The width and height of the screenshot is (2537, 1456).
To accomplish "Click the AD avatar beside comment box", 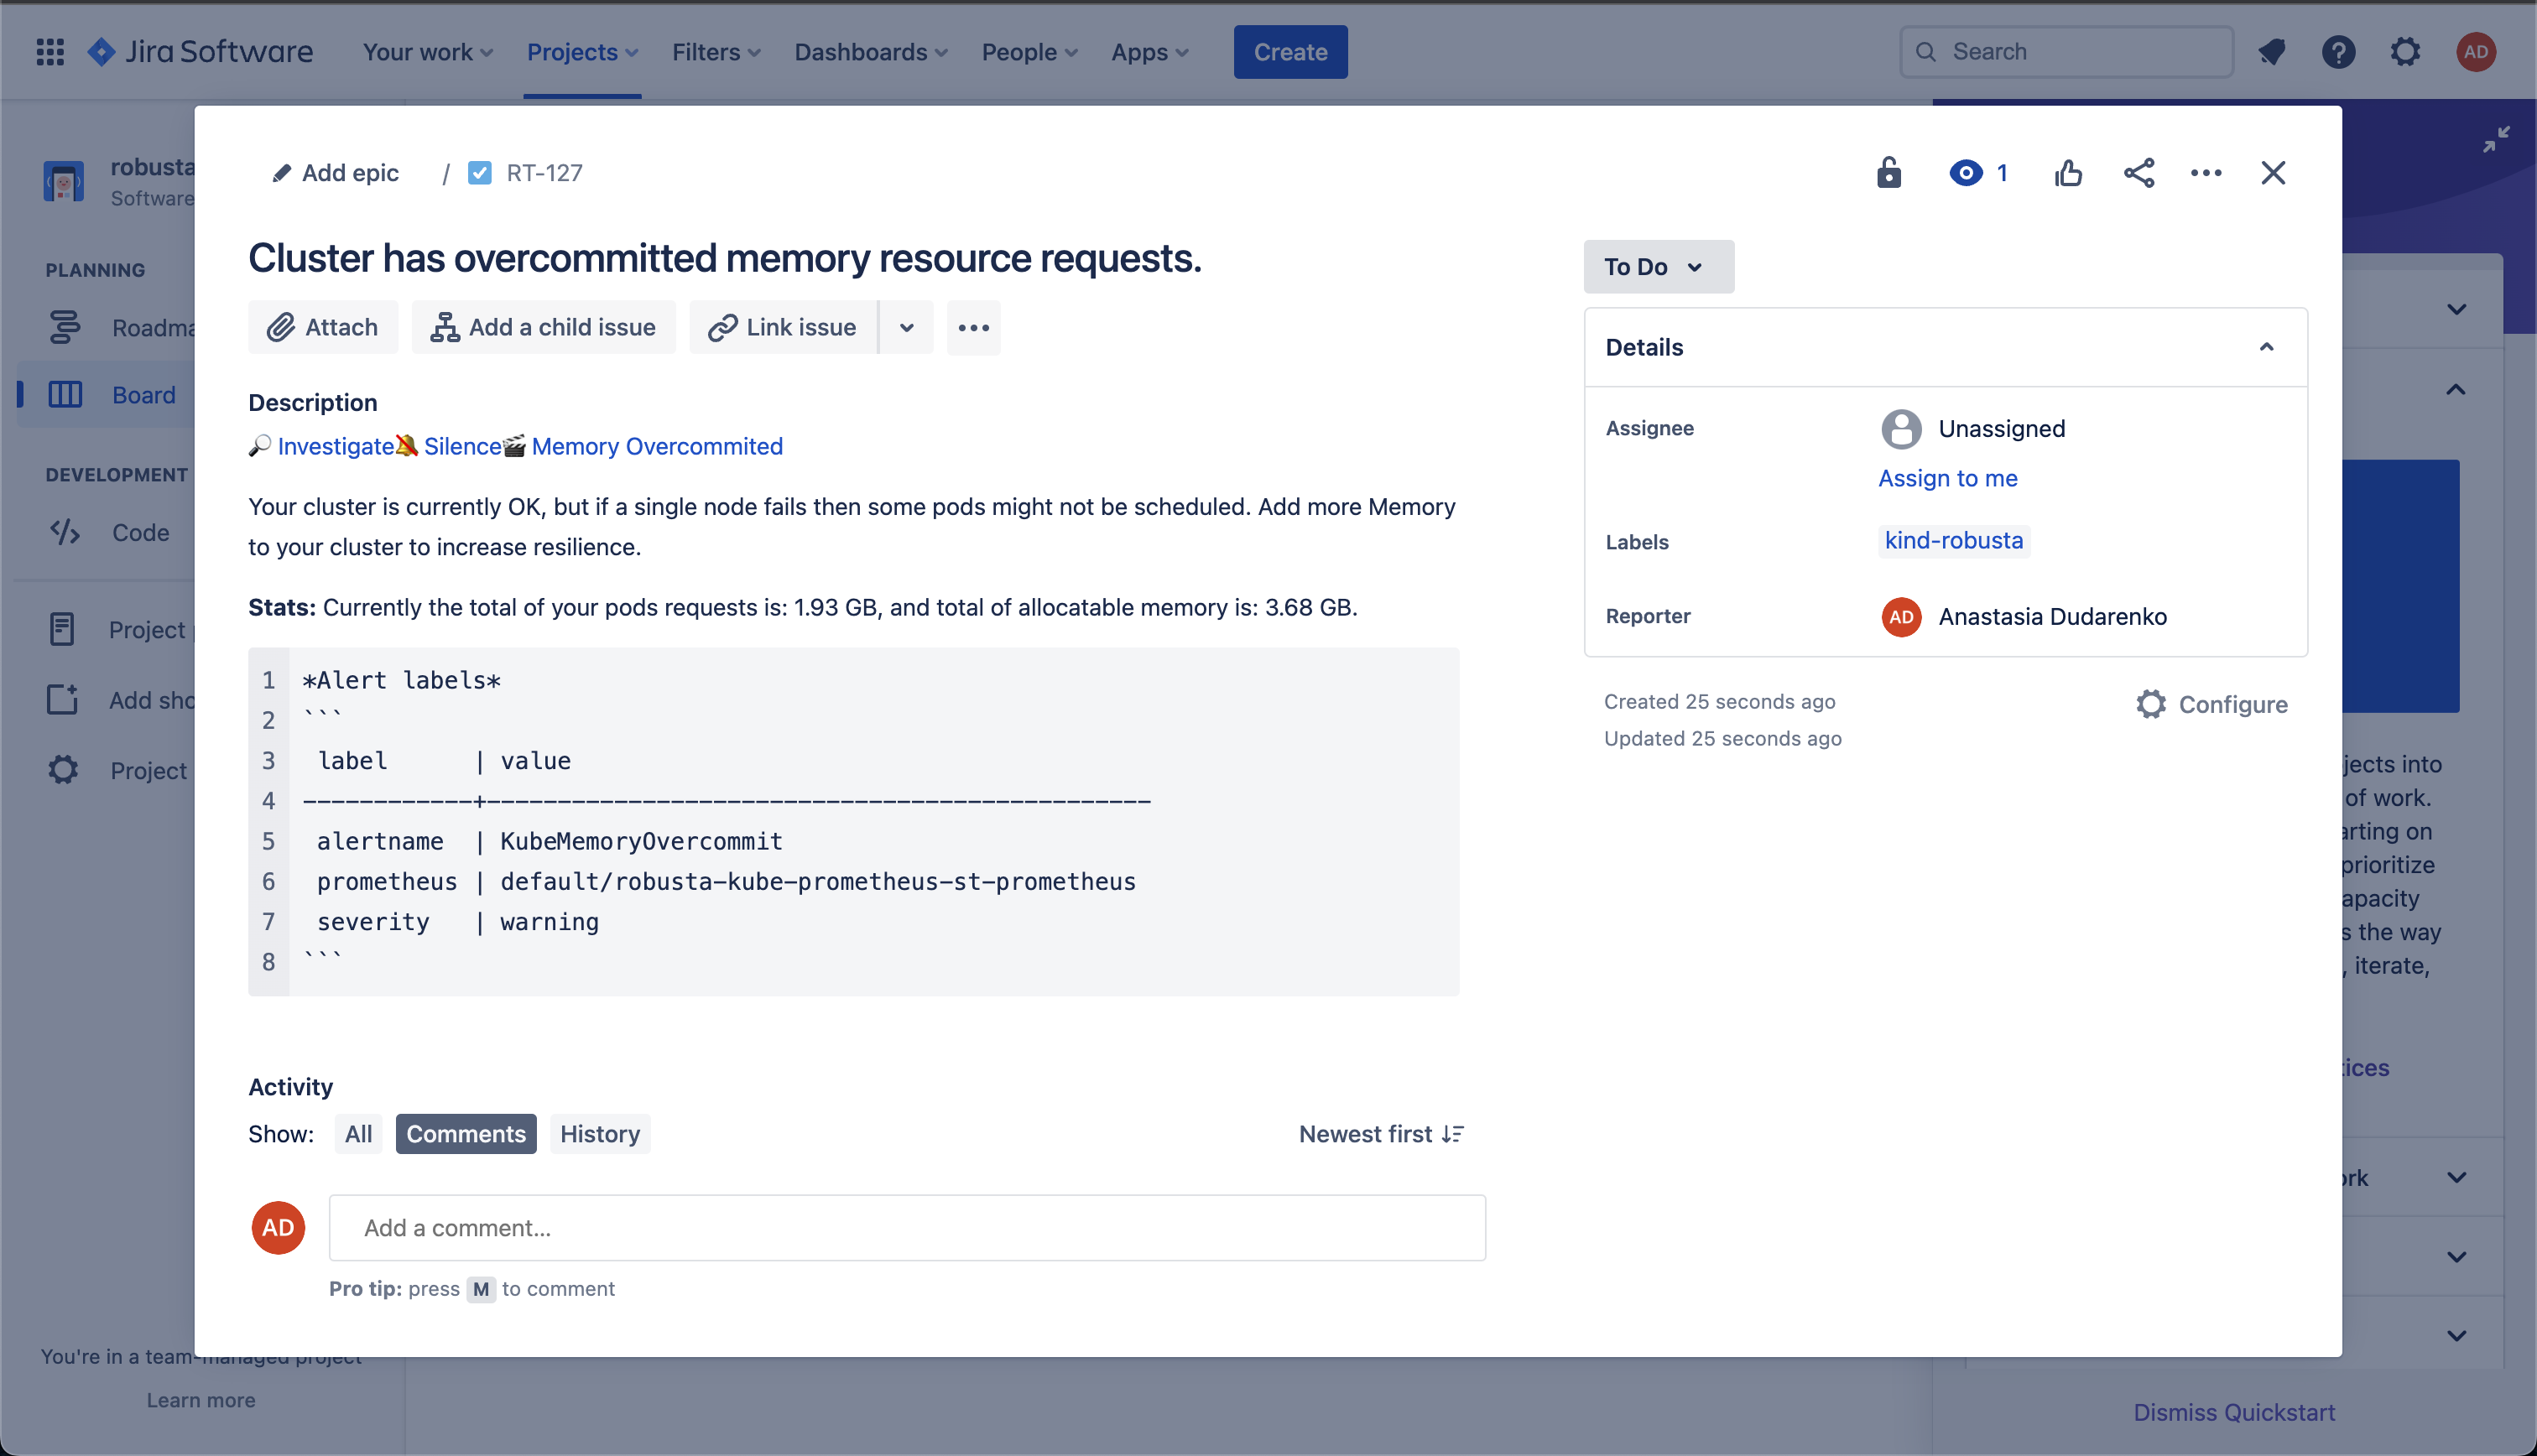I will tap(278, 1227).
